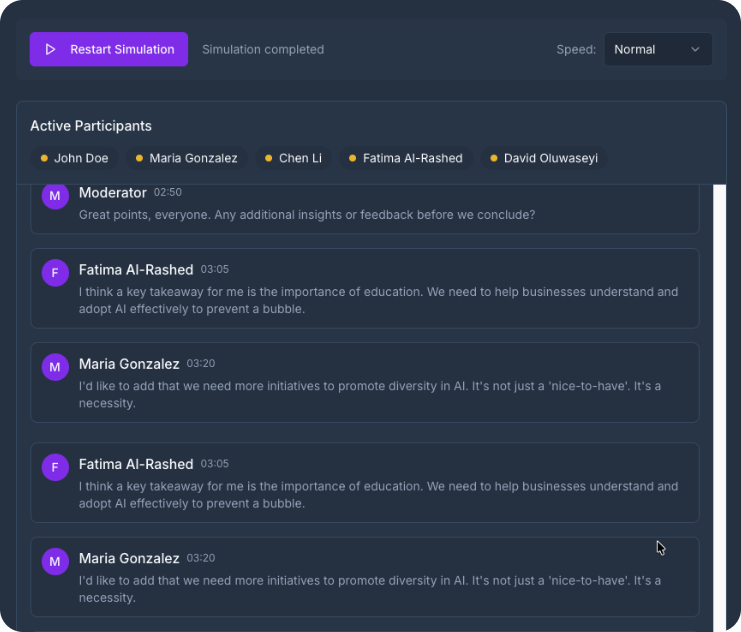Pick the David Oluwaseyi participant chip

pos(544,158)
